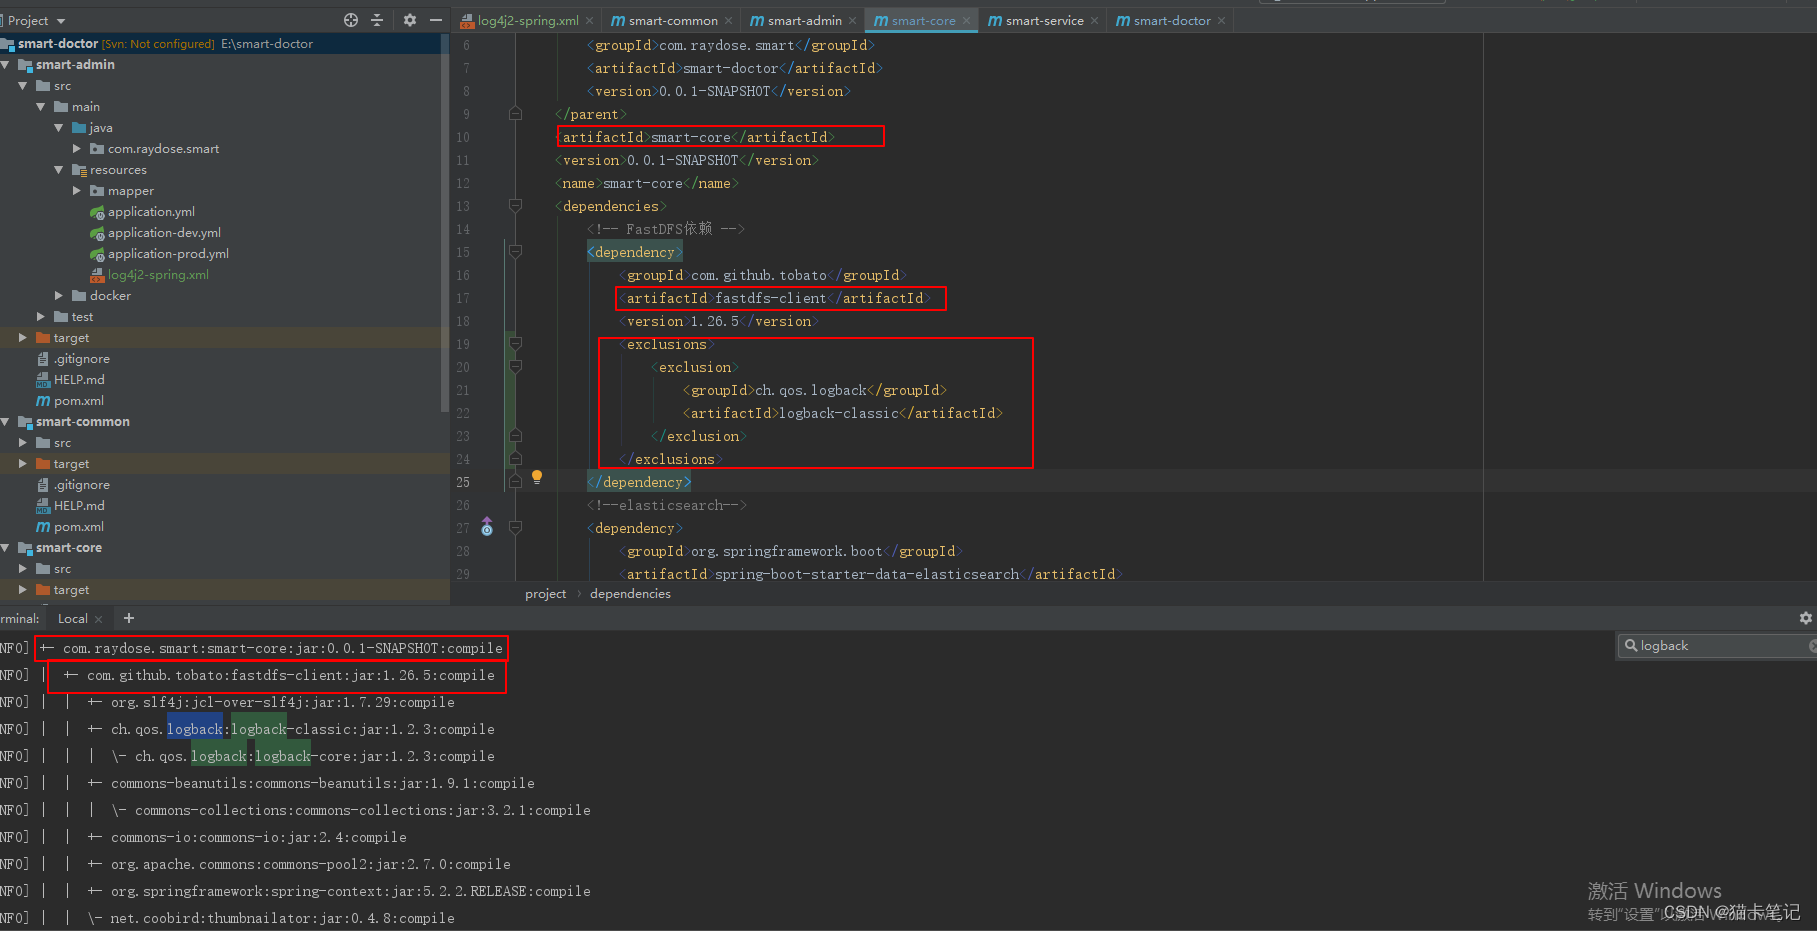Image resolution: width=1817 pixels, height=931 pixels.
Task: Click the gear icon beside terminal search field
Action: click(x=1806, y=618)
